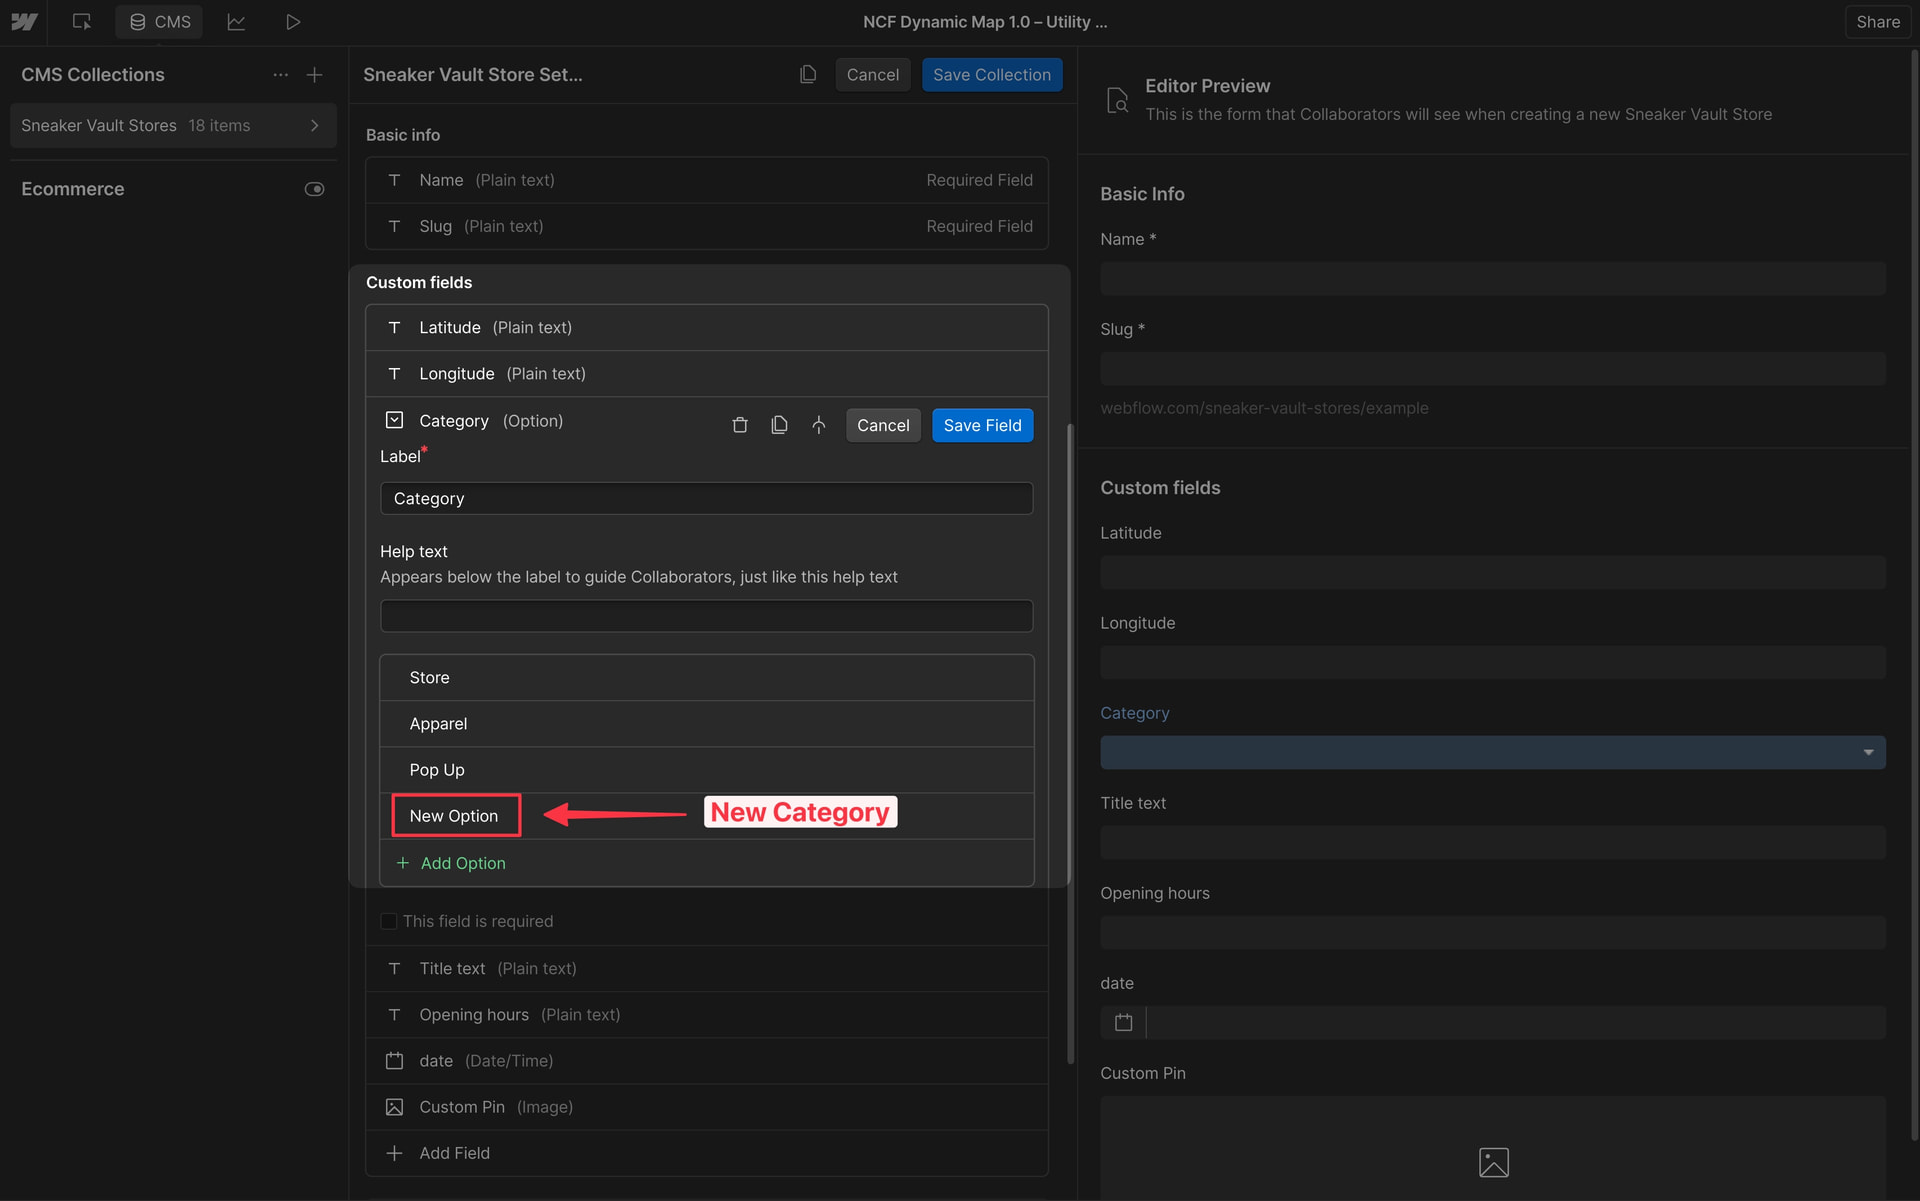Click the Preview play icon

[293, 22]
